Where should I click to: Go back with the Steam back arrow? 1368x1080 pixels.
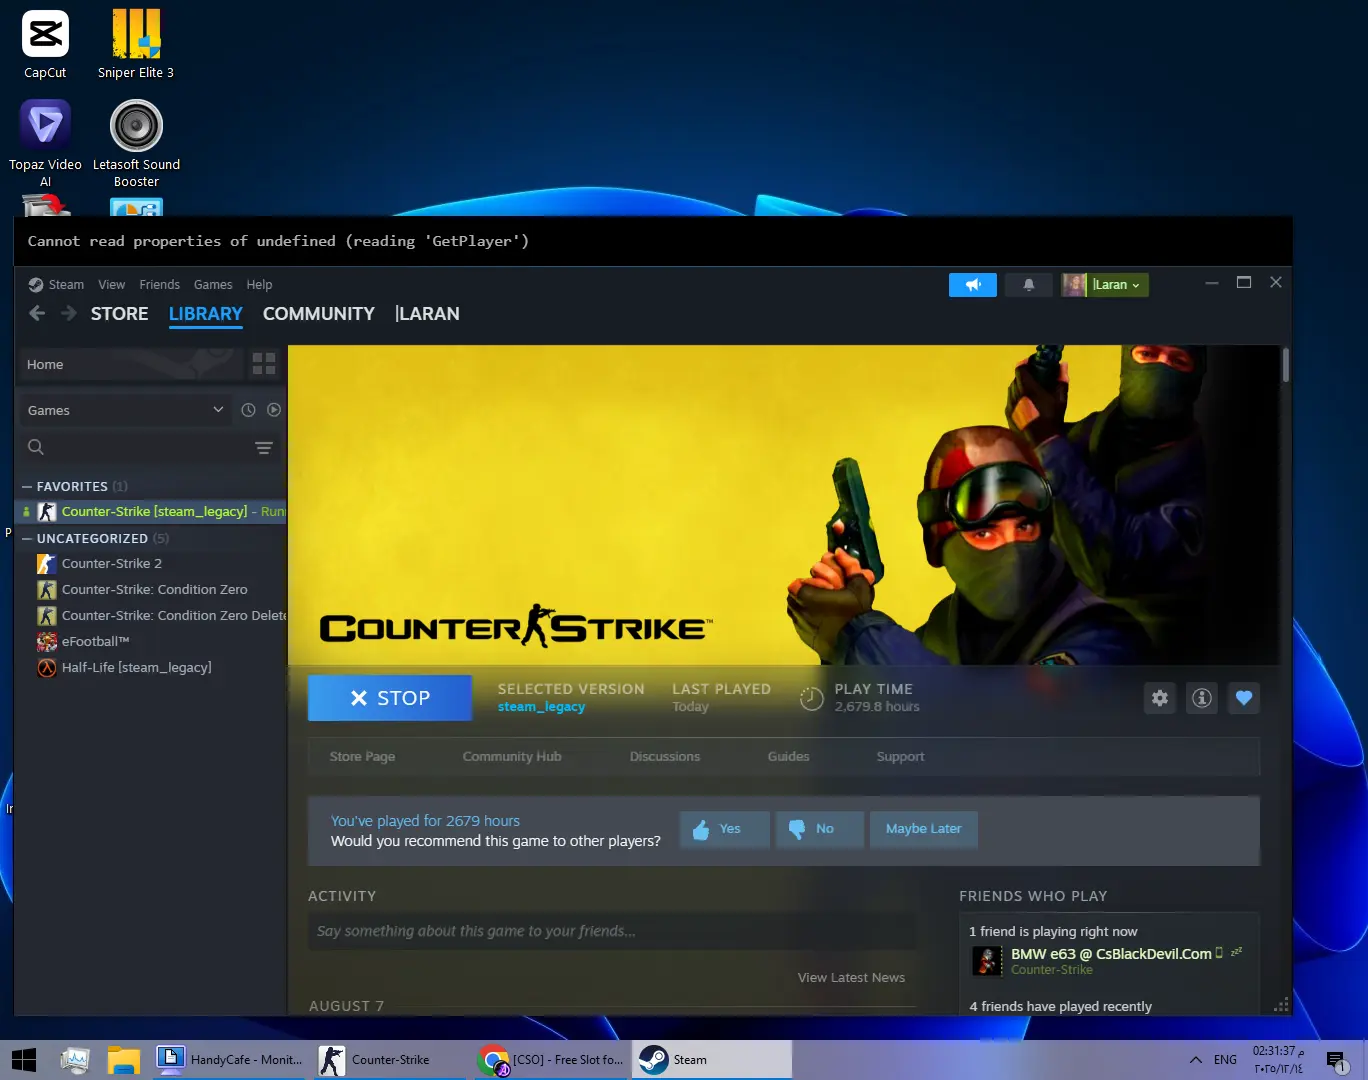pos(37,313)
